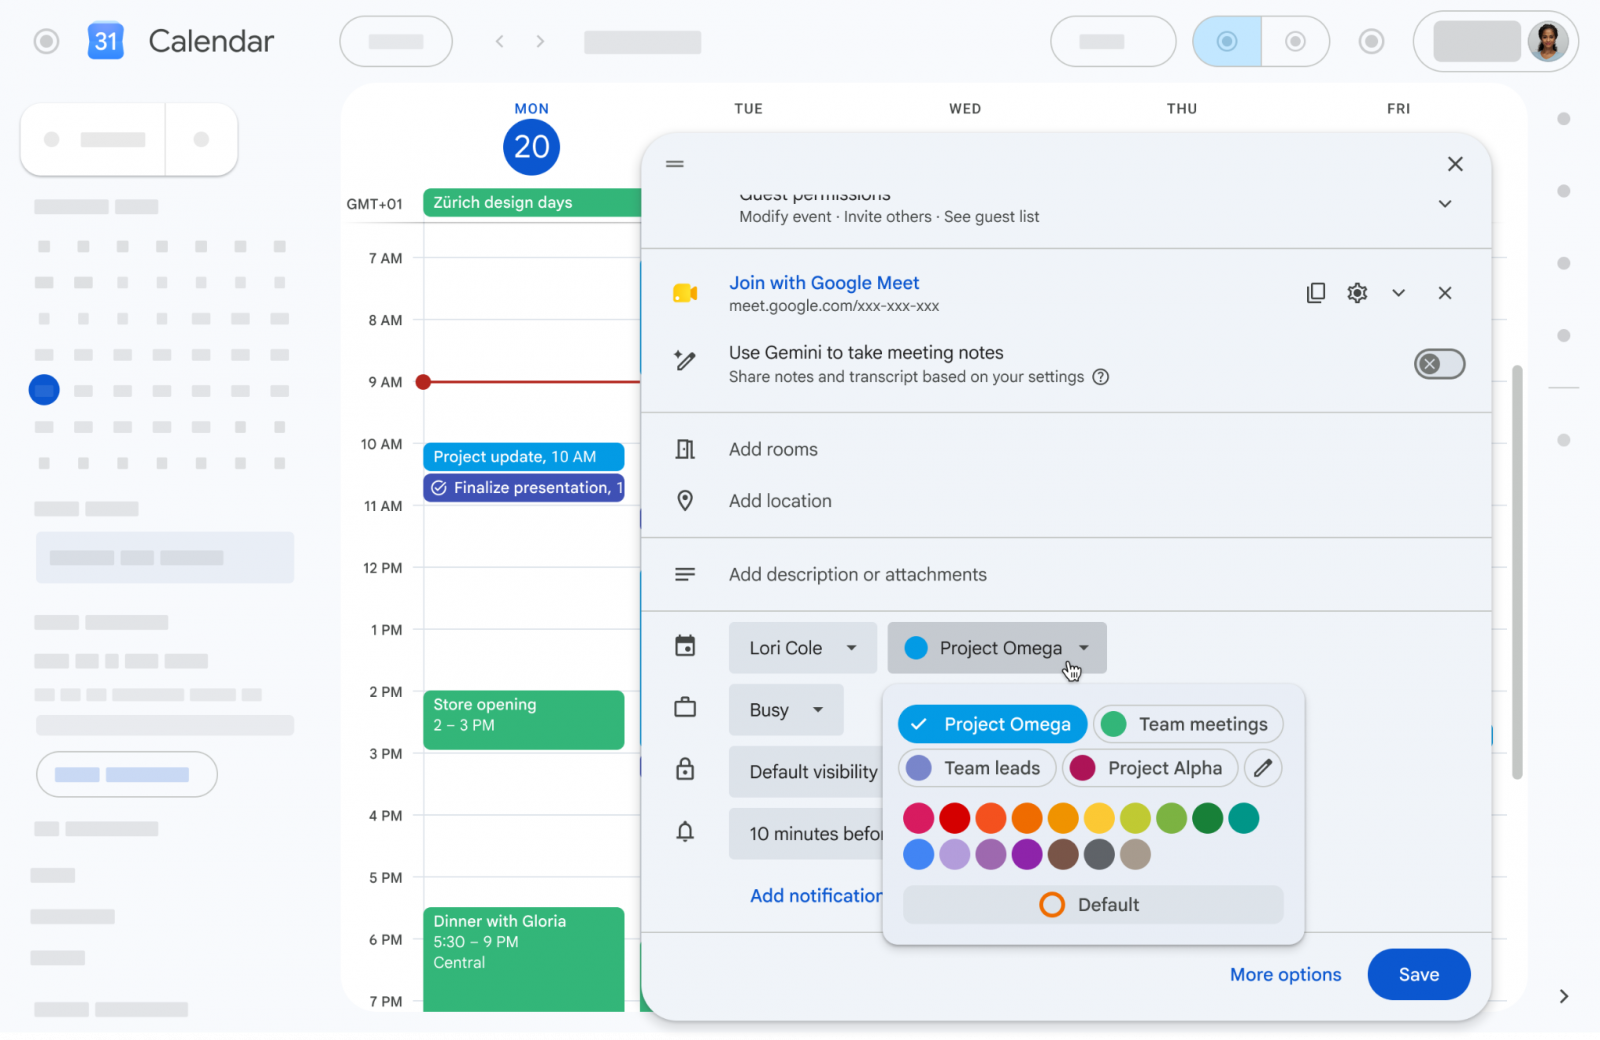
Task: Click the rooms door icon
Action: [x=685, y=449]
